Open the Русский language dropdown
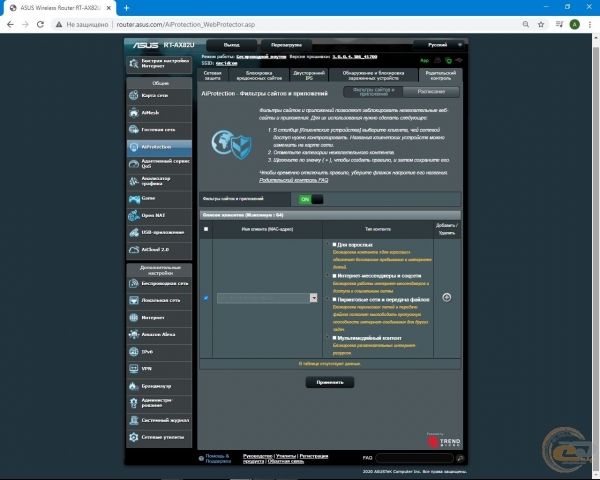Viewport: 600px width, 480px height. [439, 45]
